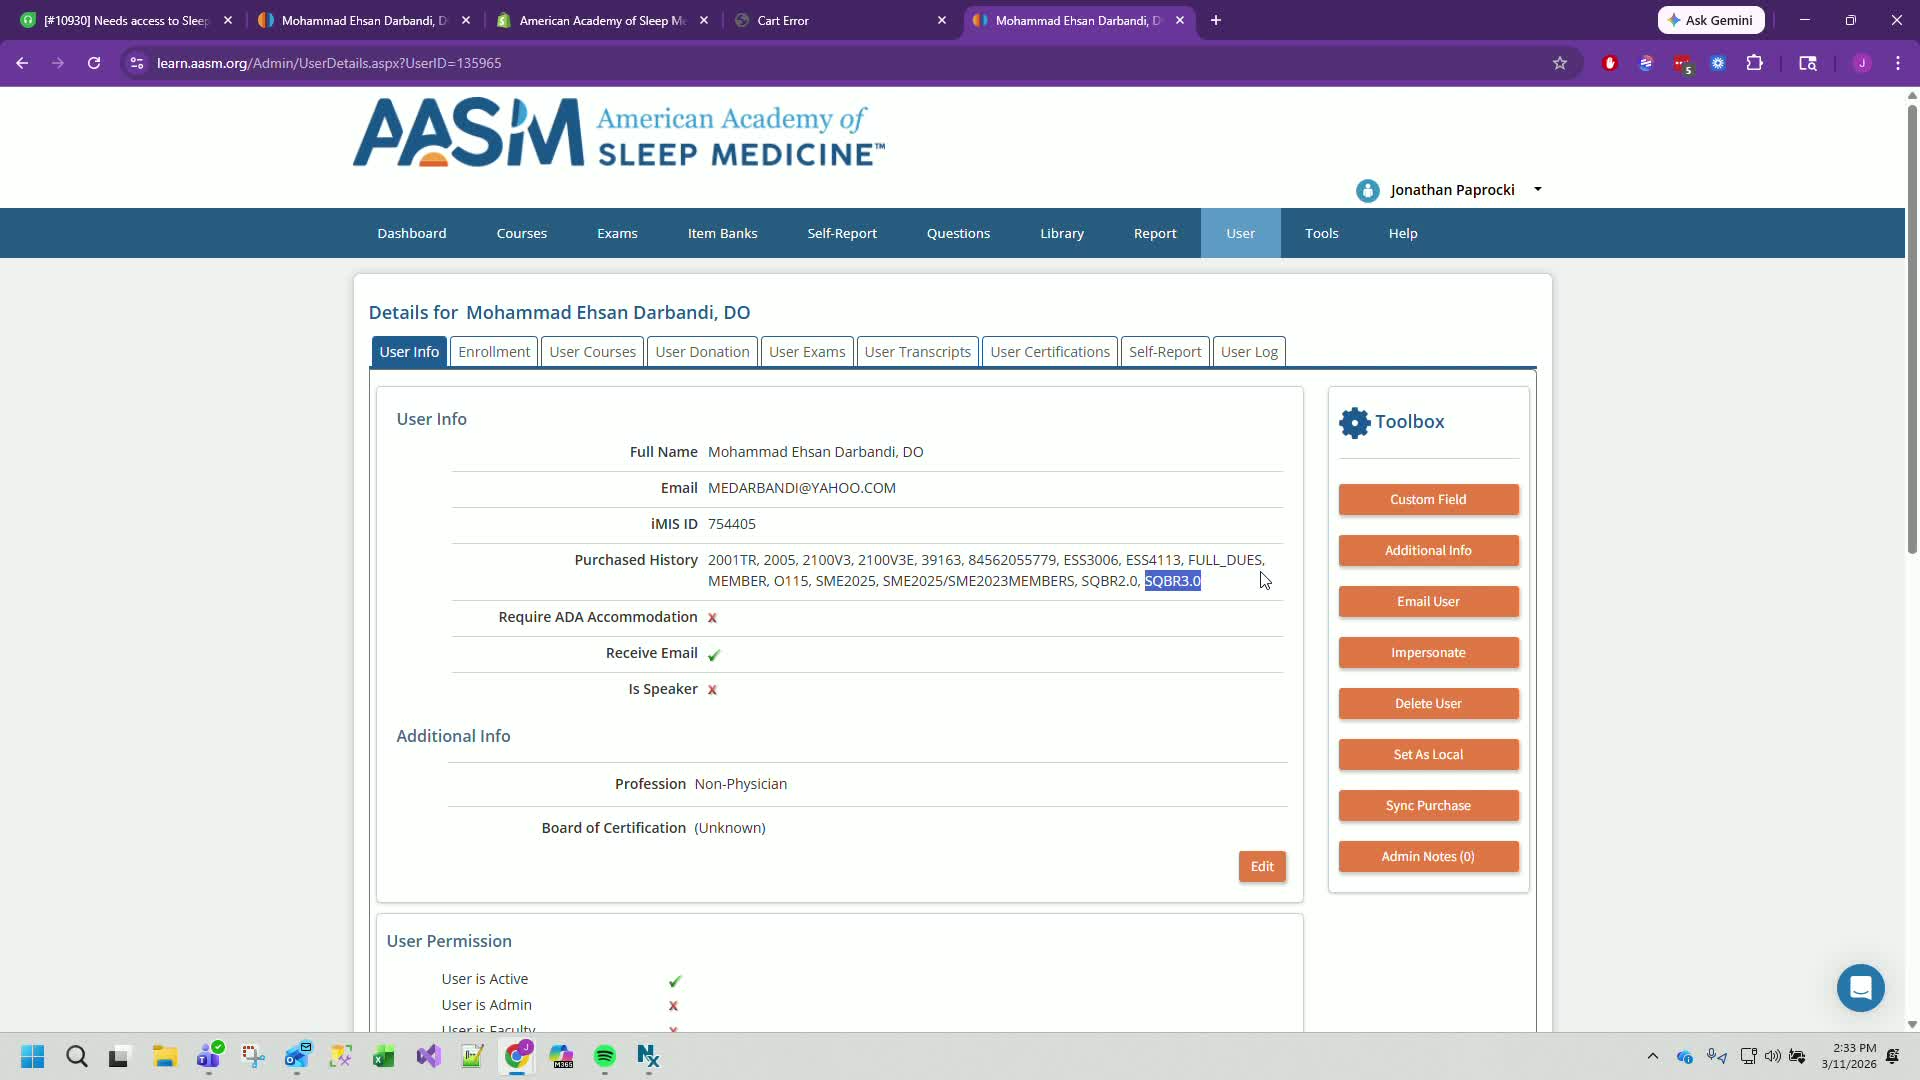
Task: Open the User Log tab
Action: coord(1248,352)
